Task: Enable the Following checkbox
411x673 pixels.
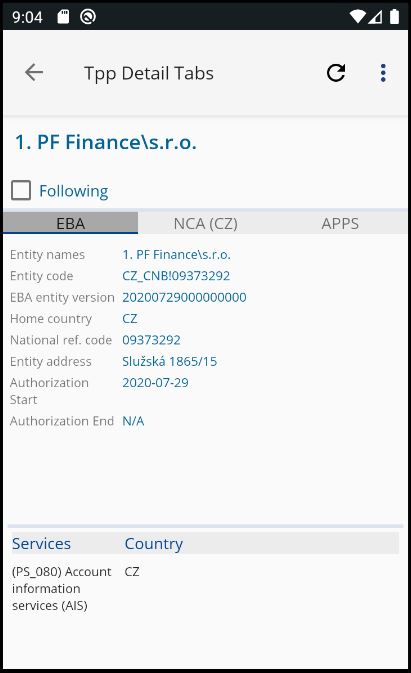Action: [21, 190]
